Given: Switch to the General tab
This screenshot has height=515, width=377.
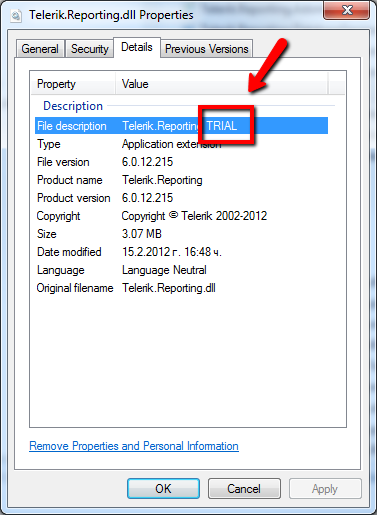Looking at the screenshot, I should pyautogui.click(x=40, y=49).
